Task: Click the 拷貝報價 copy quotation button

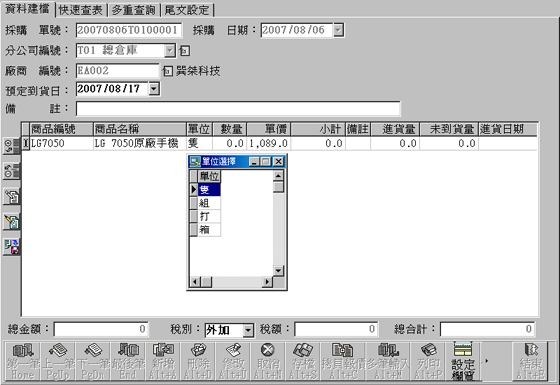Action: [342, 361]
